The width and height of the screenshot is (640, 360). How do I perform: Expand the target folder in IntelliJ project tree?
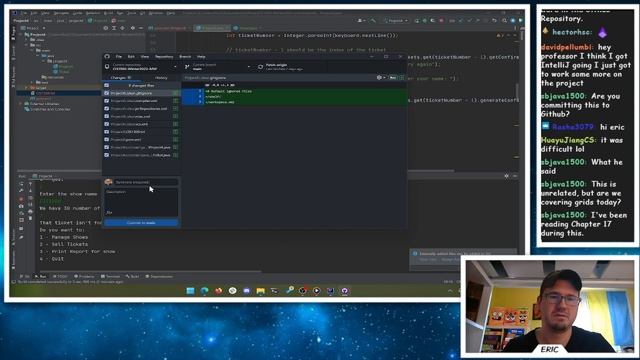point(26,88)
